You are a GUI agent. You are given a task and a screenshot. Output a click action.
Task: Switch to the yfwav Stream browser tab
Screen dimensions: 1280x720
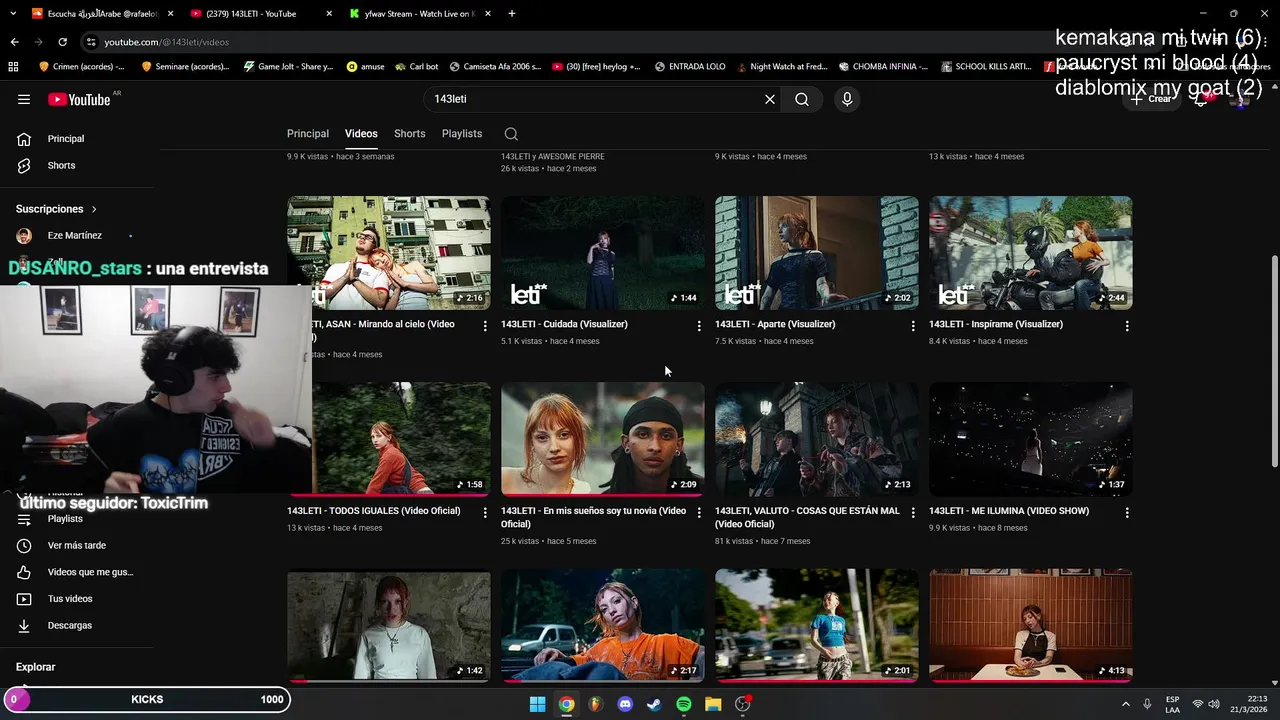419,14
